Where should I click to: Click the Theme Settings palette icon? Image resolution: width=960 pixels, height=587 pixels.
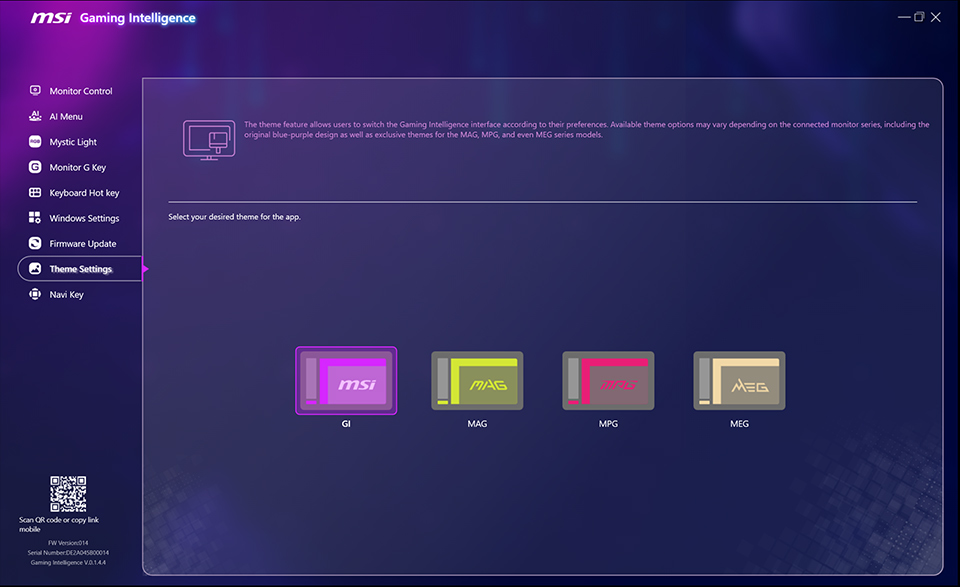(36, 268)
